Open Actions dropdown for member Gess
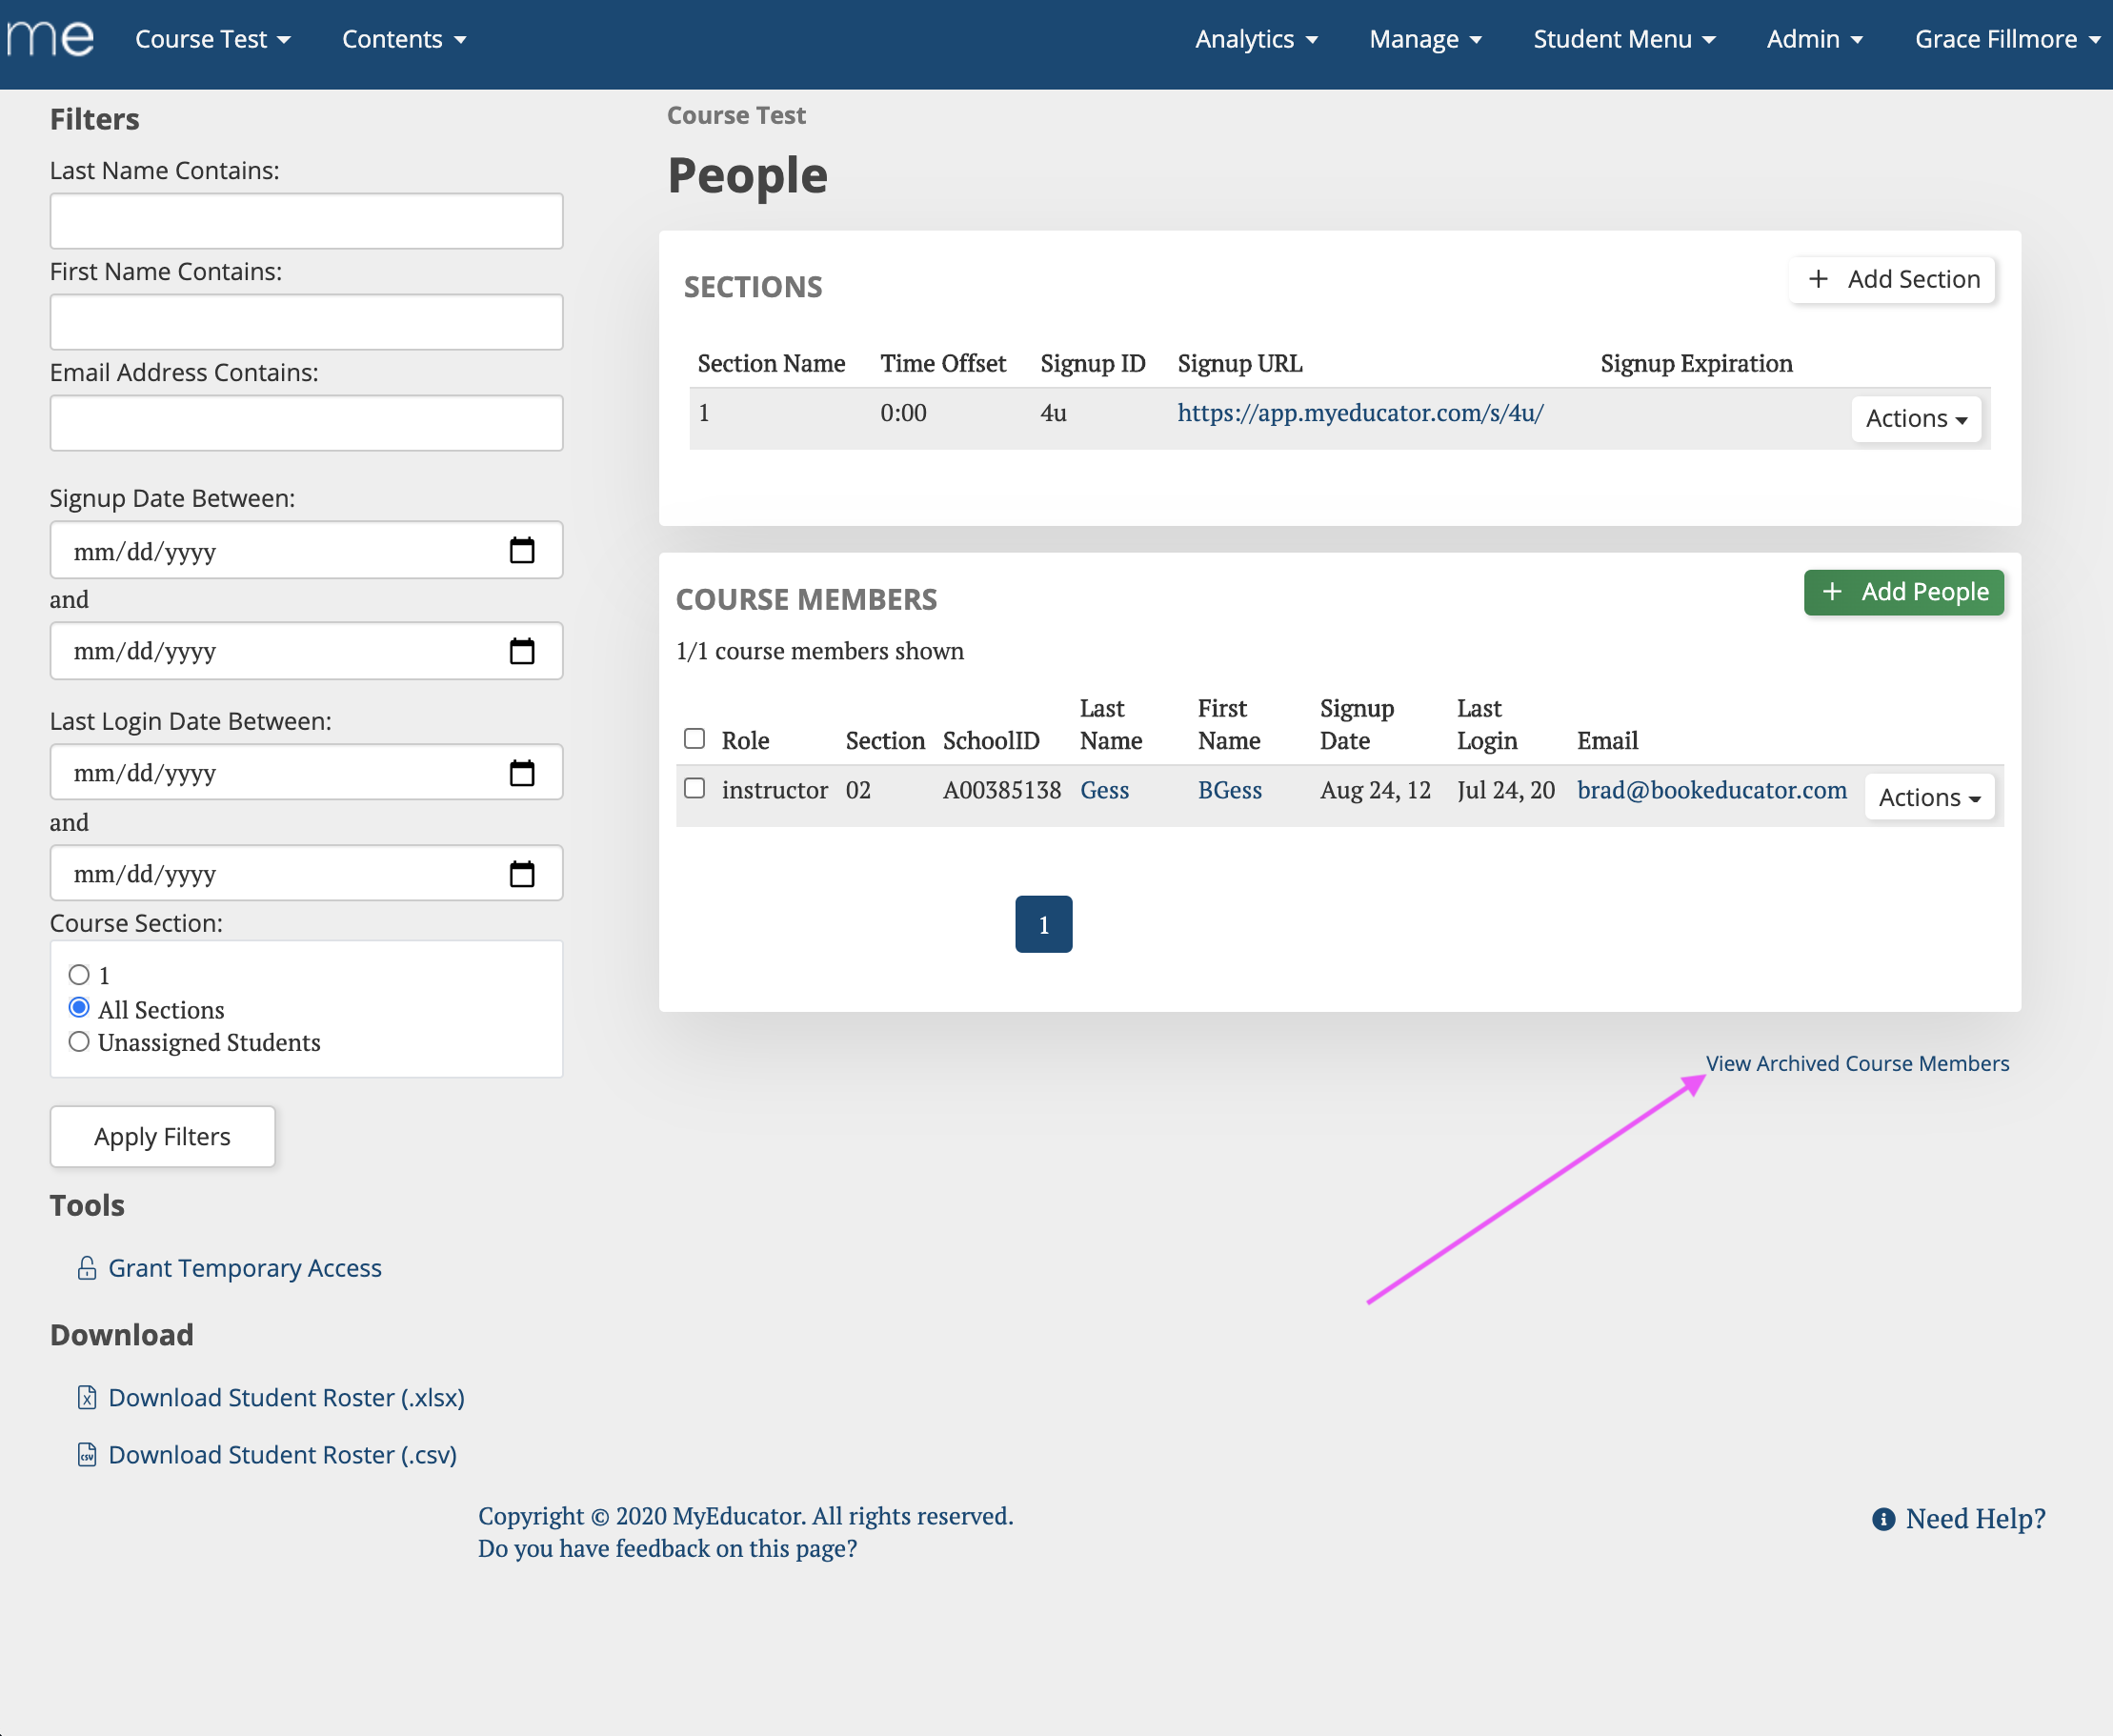This screenshot has height=1736, width=2113. (x=1928, y=797)
